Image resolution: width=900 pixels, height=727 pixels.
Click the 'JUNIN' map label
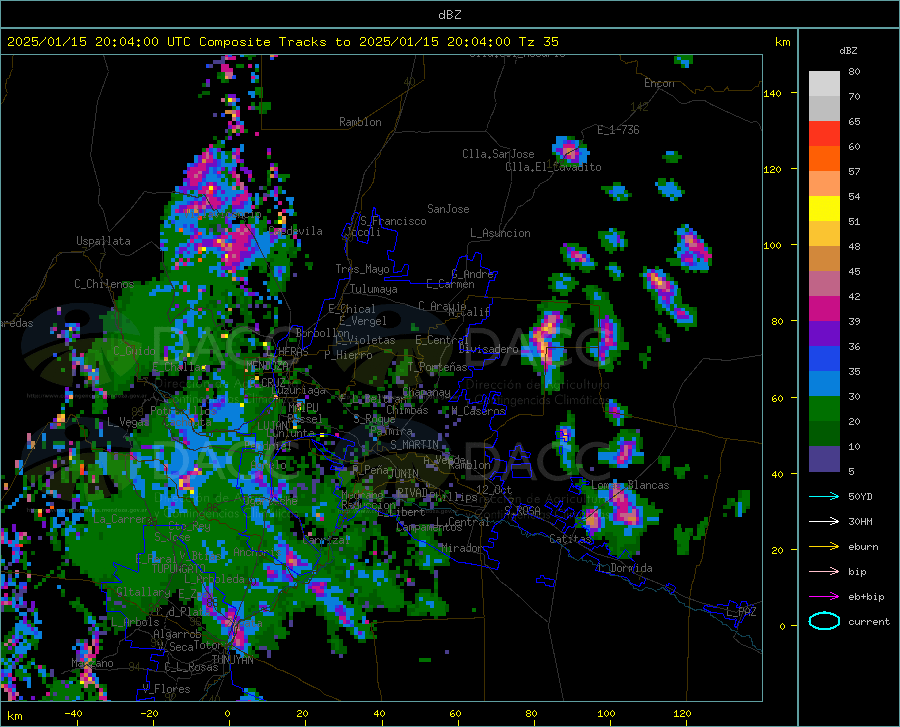coord(404,473)
